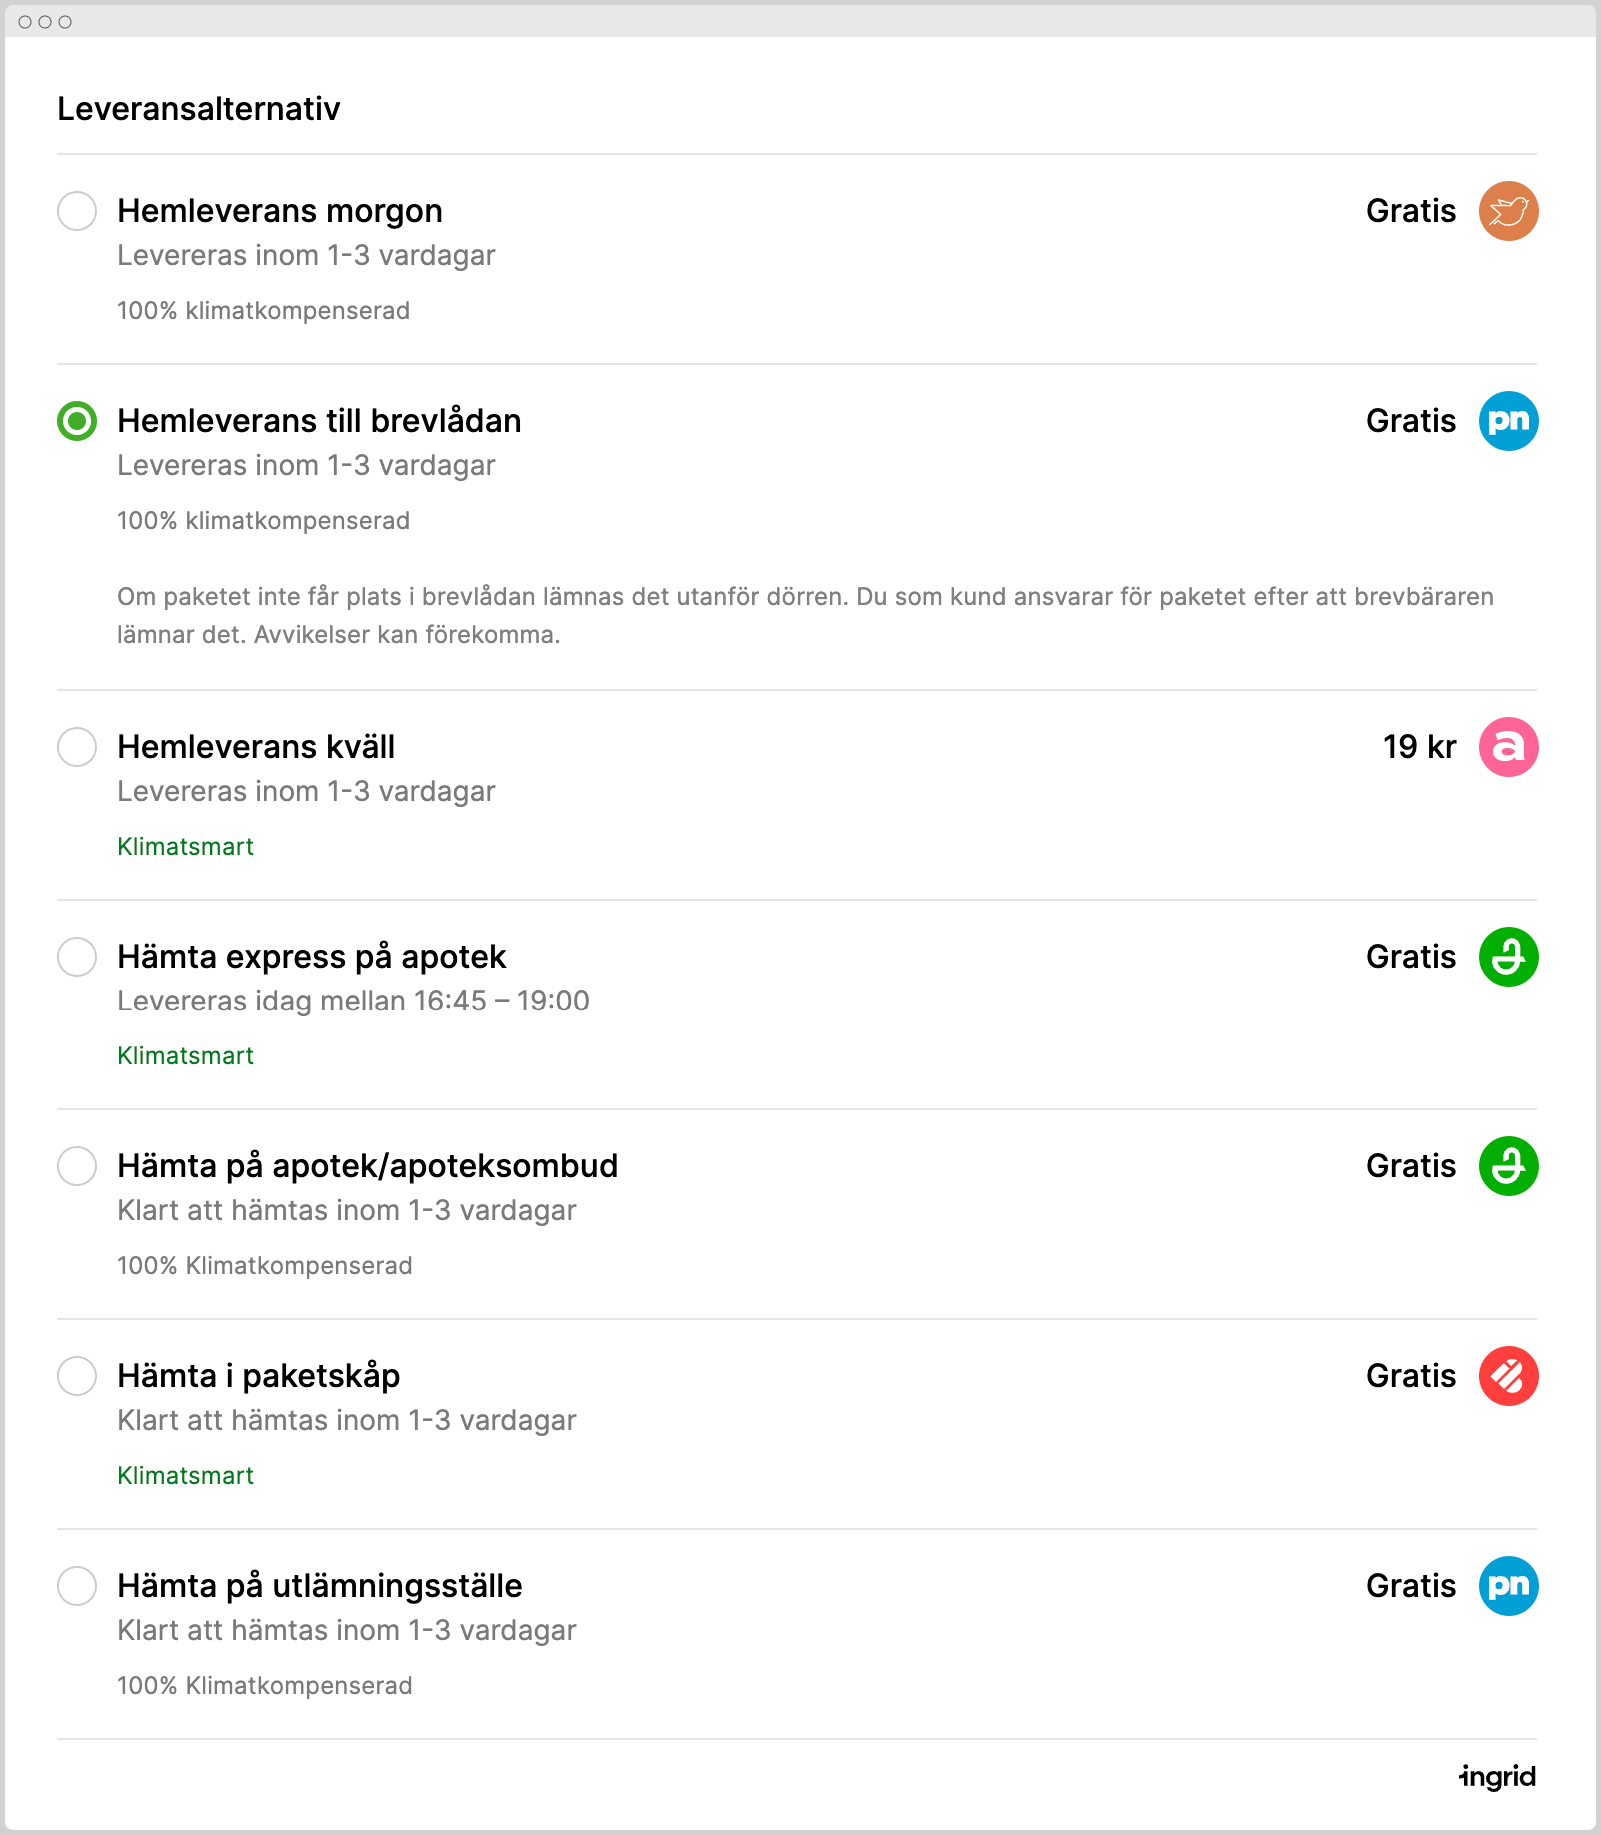Choose the Hemleverans kväll radio option

[x=77, y=747]
